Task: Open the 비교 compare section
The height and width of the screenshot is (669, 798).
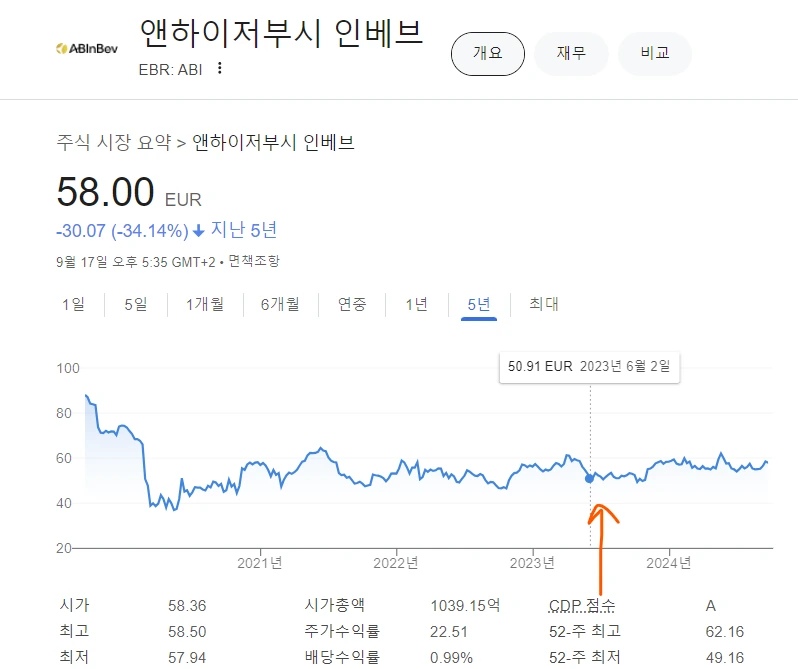Action: [654, 53]
